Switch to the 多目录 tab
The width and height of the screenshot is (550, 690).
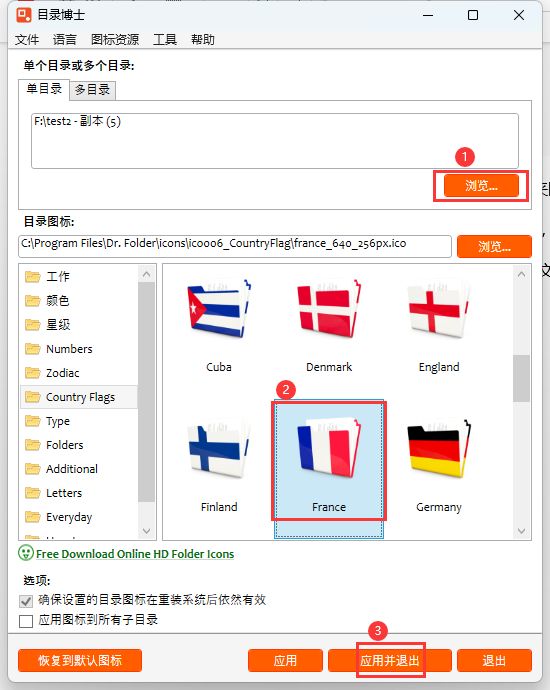tap(92, 90)
